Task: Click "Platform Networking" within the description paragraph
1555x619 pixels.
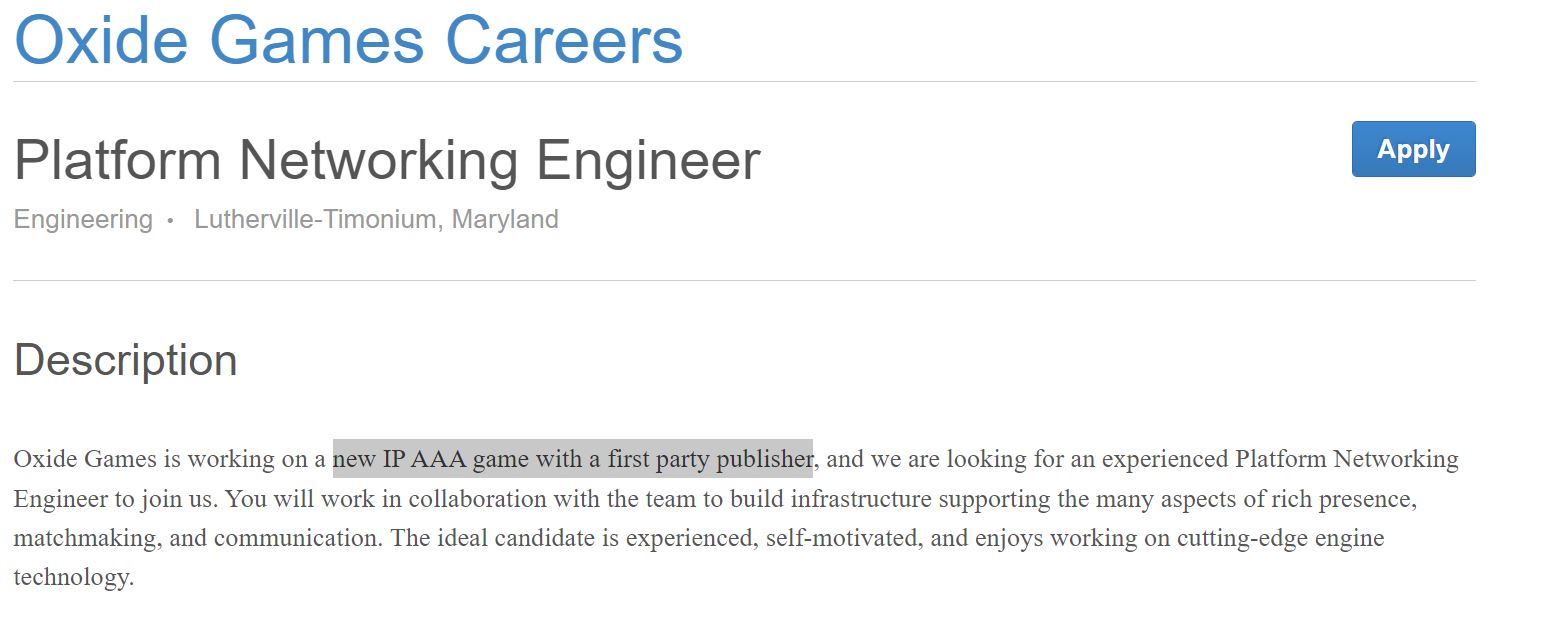Action: 1347,459
